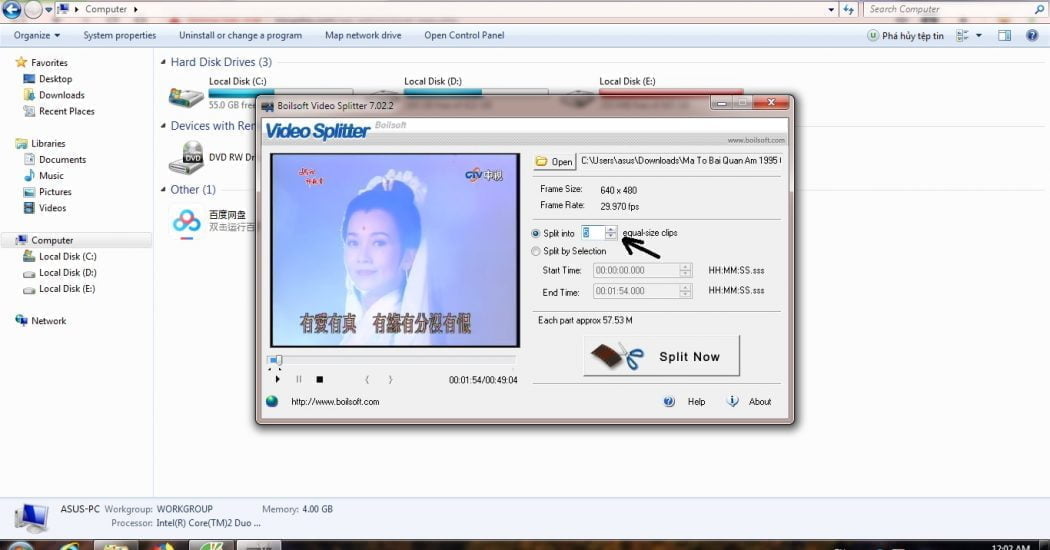Set the end mark with the right bracket

(x=390, y=379)
